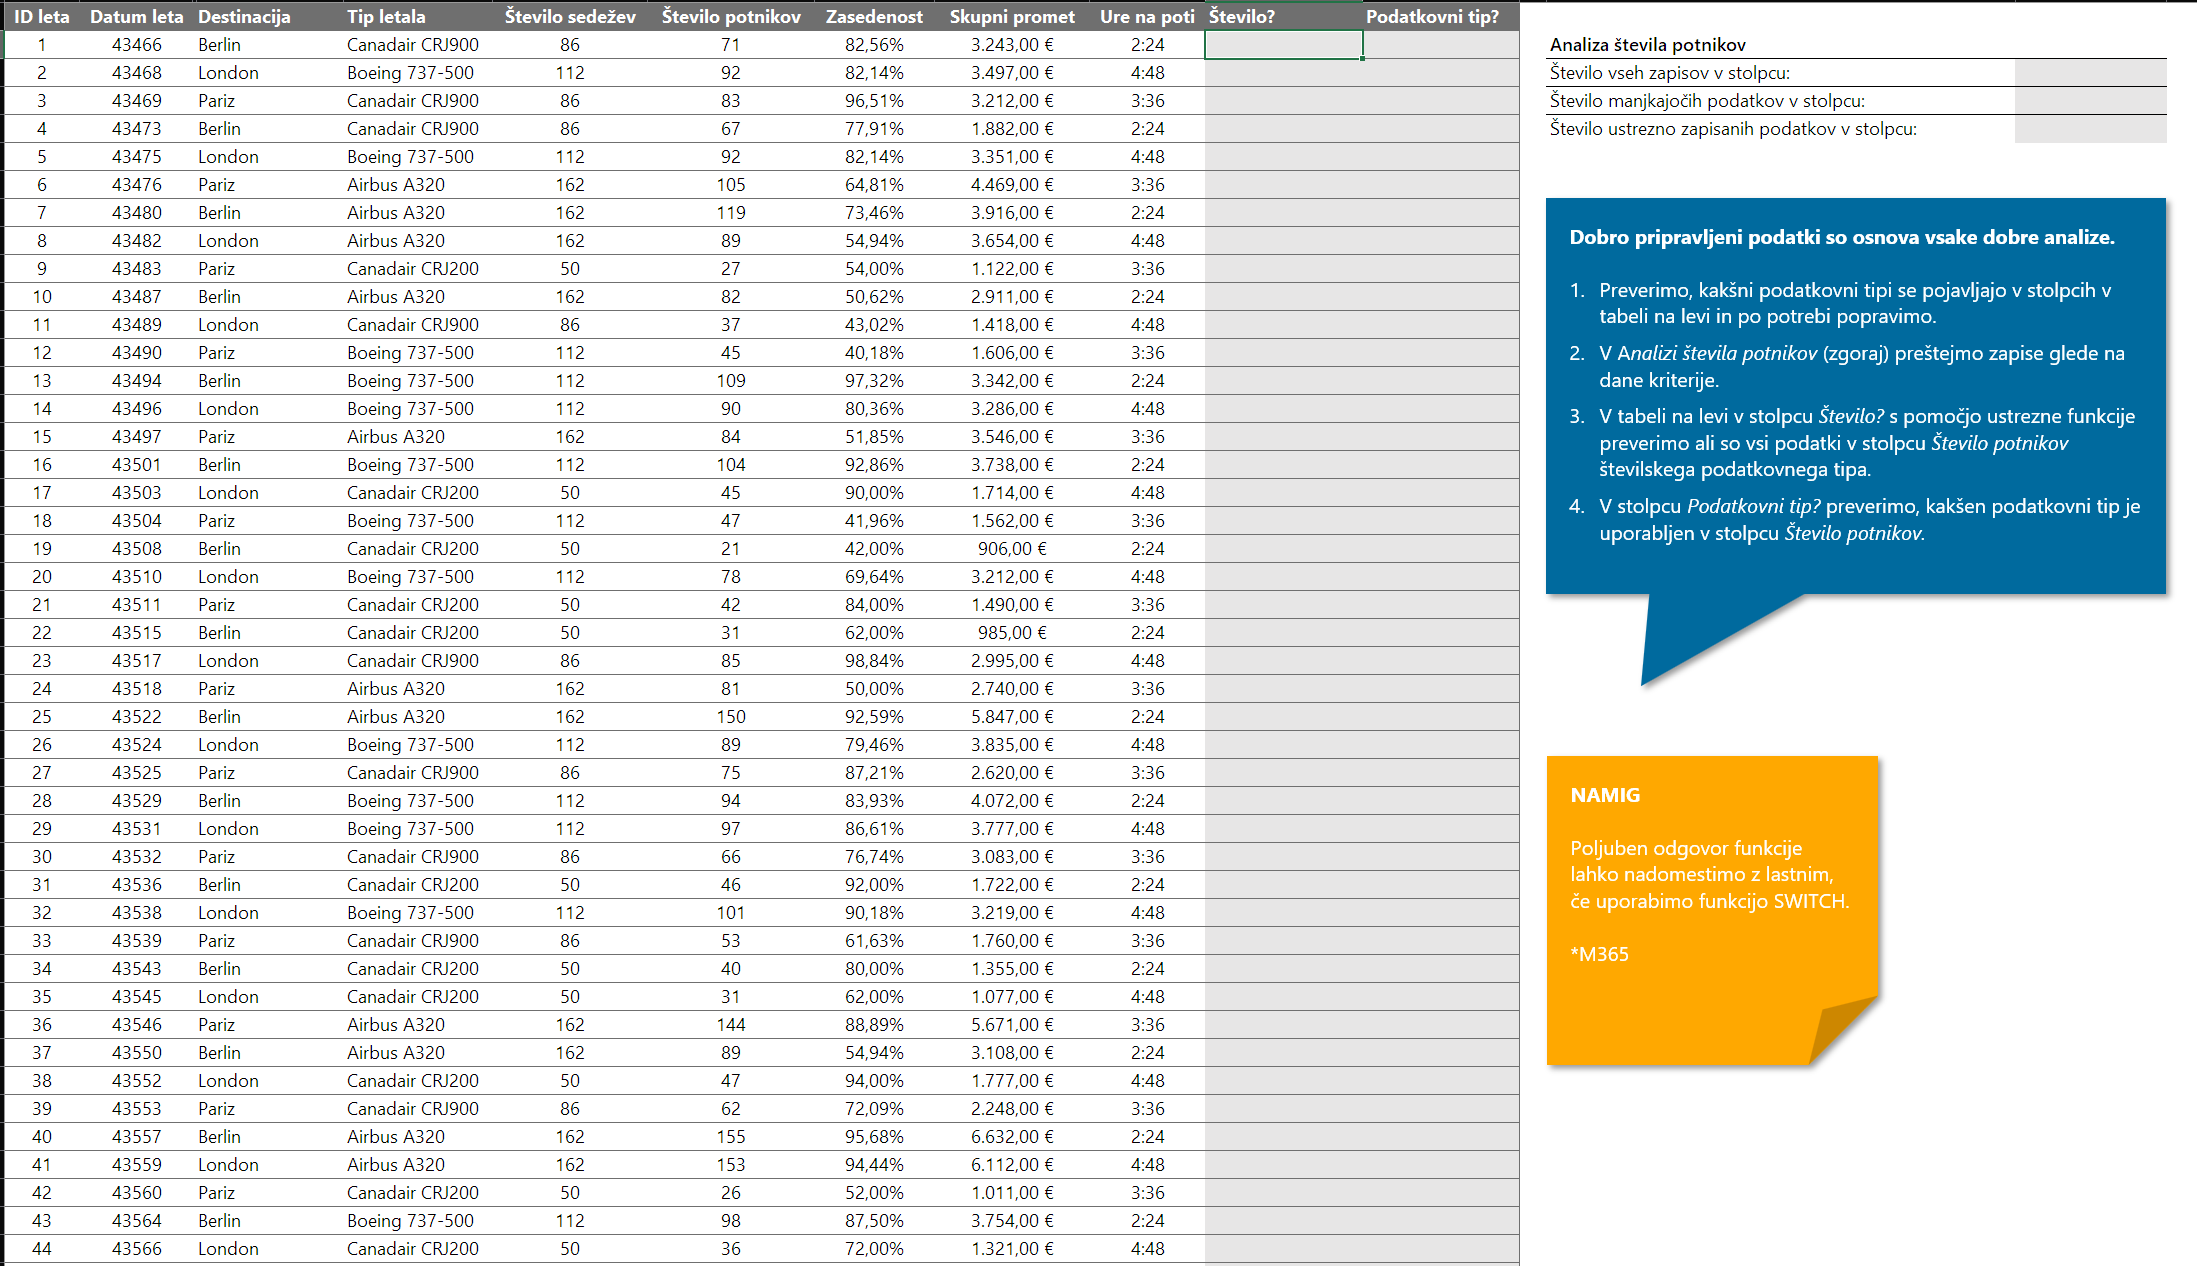The height and width of the screenshot is (1266, 2197).
Task: Select passenger count 104 in row 16
Action: click(731, 465)
